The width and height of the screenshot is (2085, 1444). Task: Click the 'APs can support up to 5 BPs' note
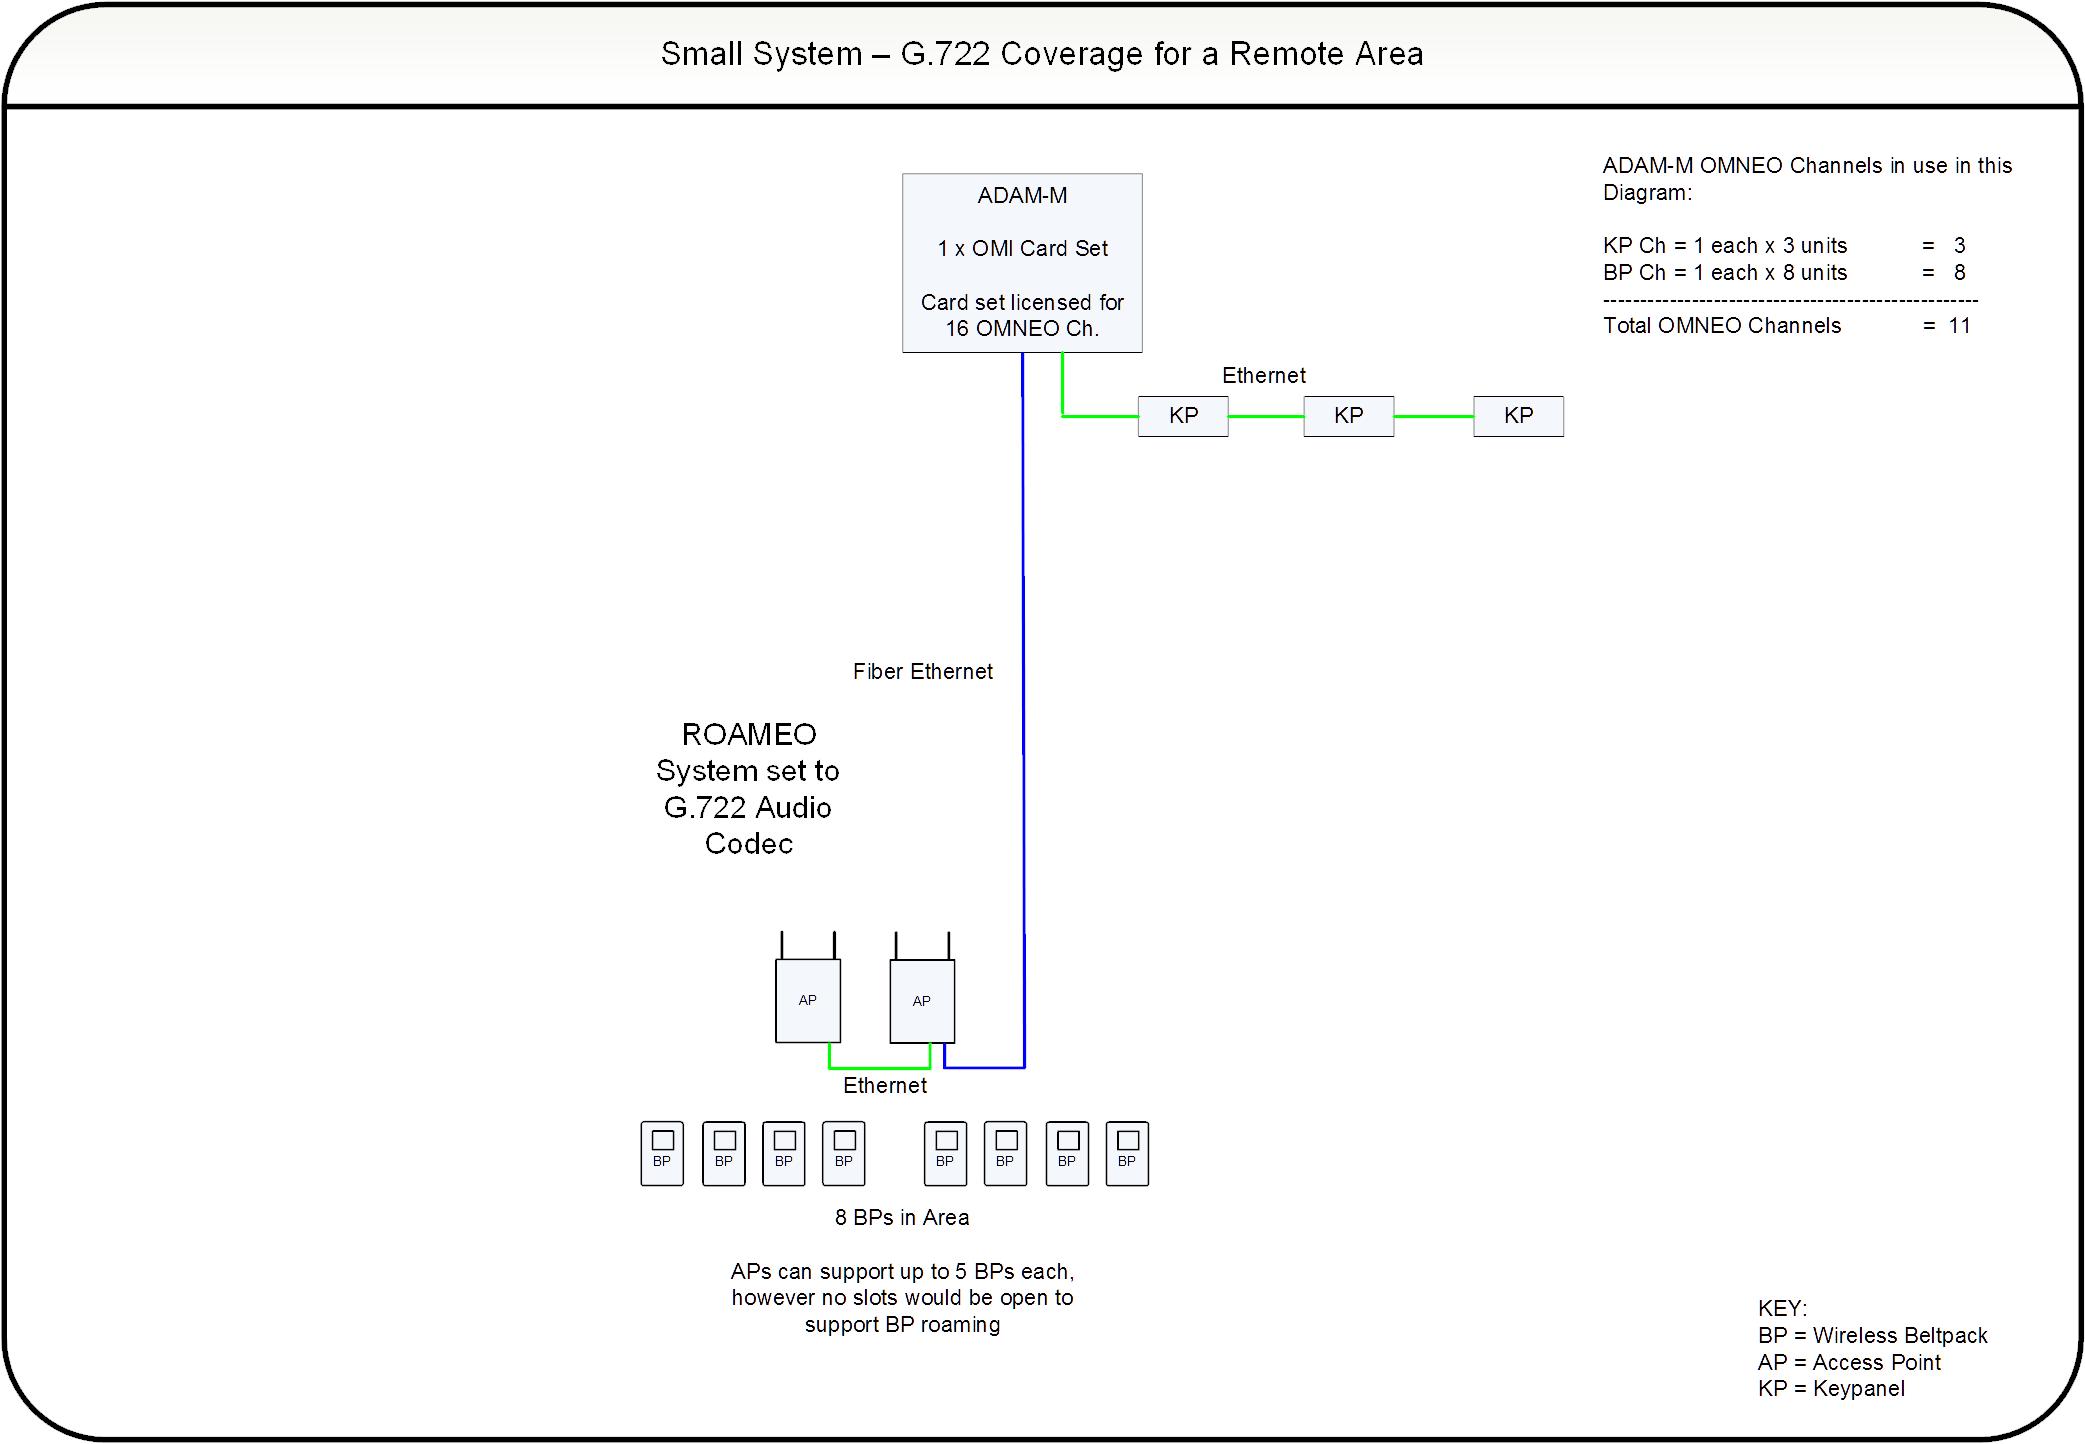(x=902, y=1298)
